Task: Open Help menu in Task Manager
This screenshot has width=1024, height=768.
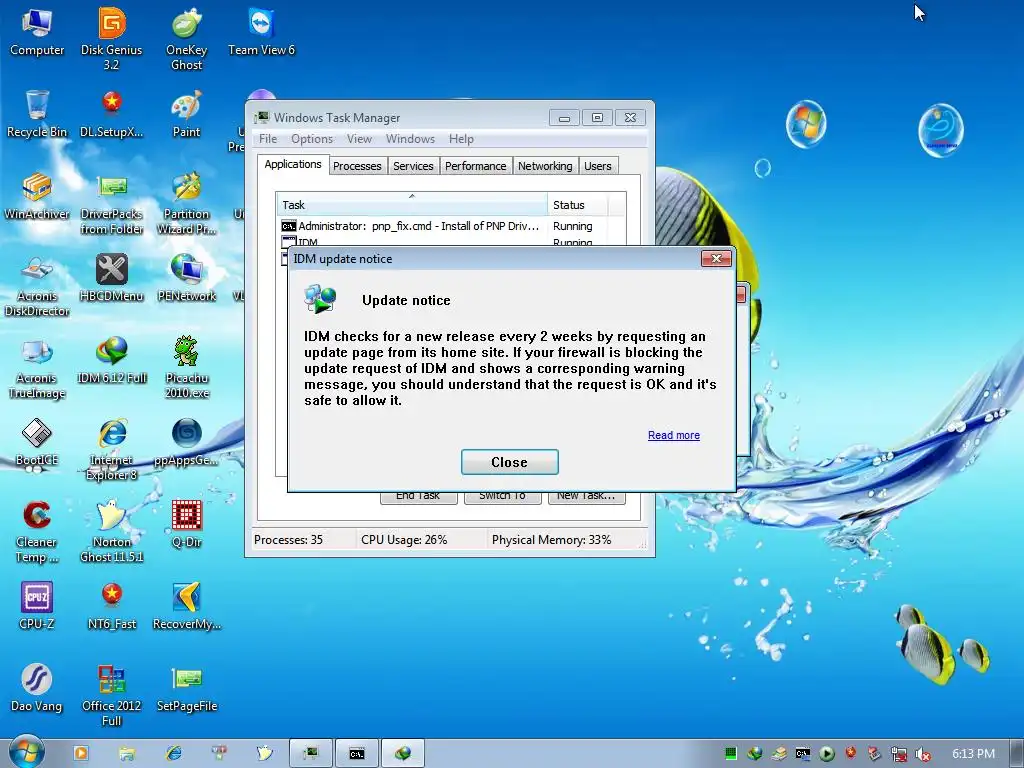Action: [x=461, y=139]
